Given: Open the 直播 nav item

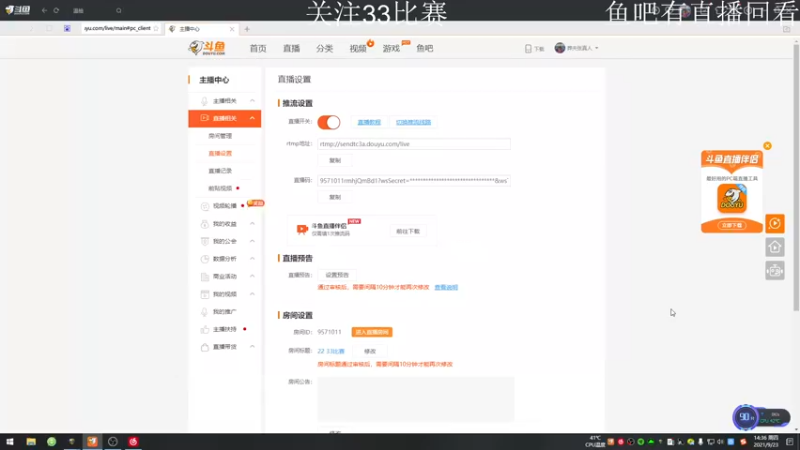Looking at the screenshot, I should coord(291,48).
